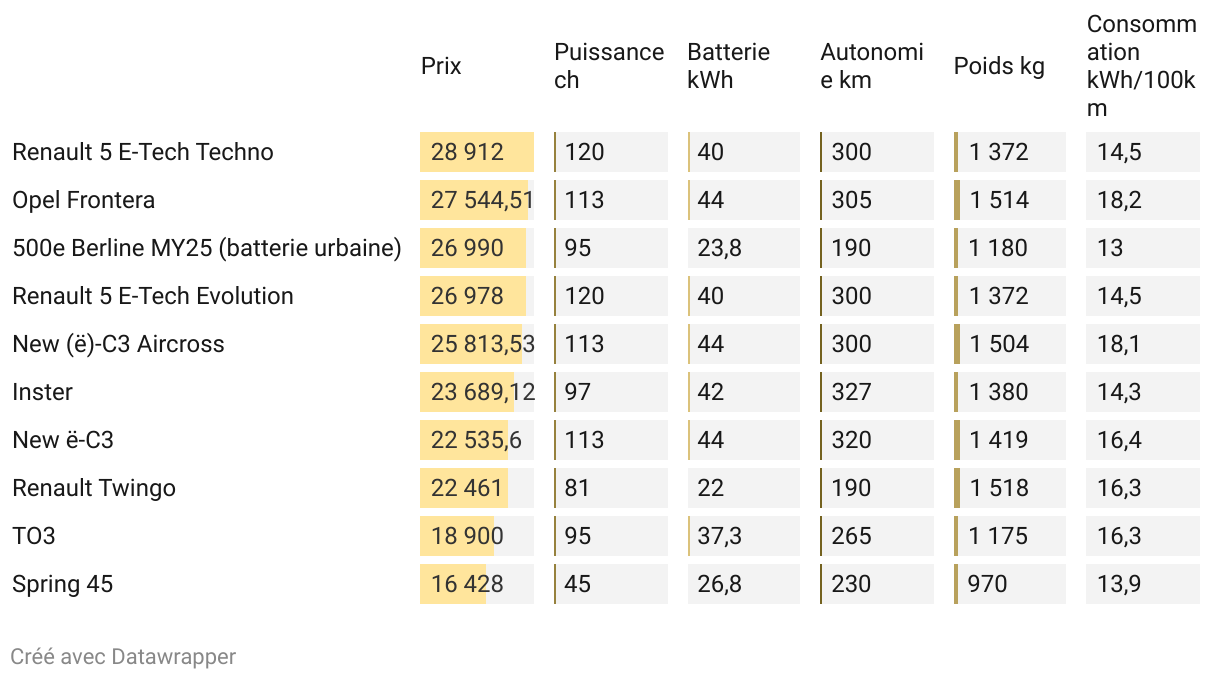Click the Batterie kWh column header
This screenshot has height=680, width=1220.
point(728,66)
